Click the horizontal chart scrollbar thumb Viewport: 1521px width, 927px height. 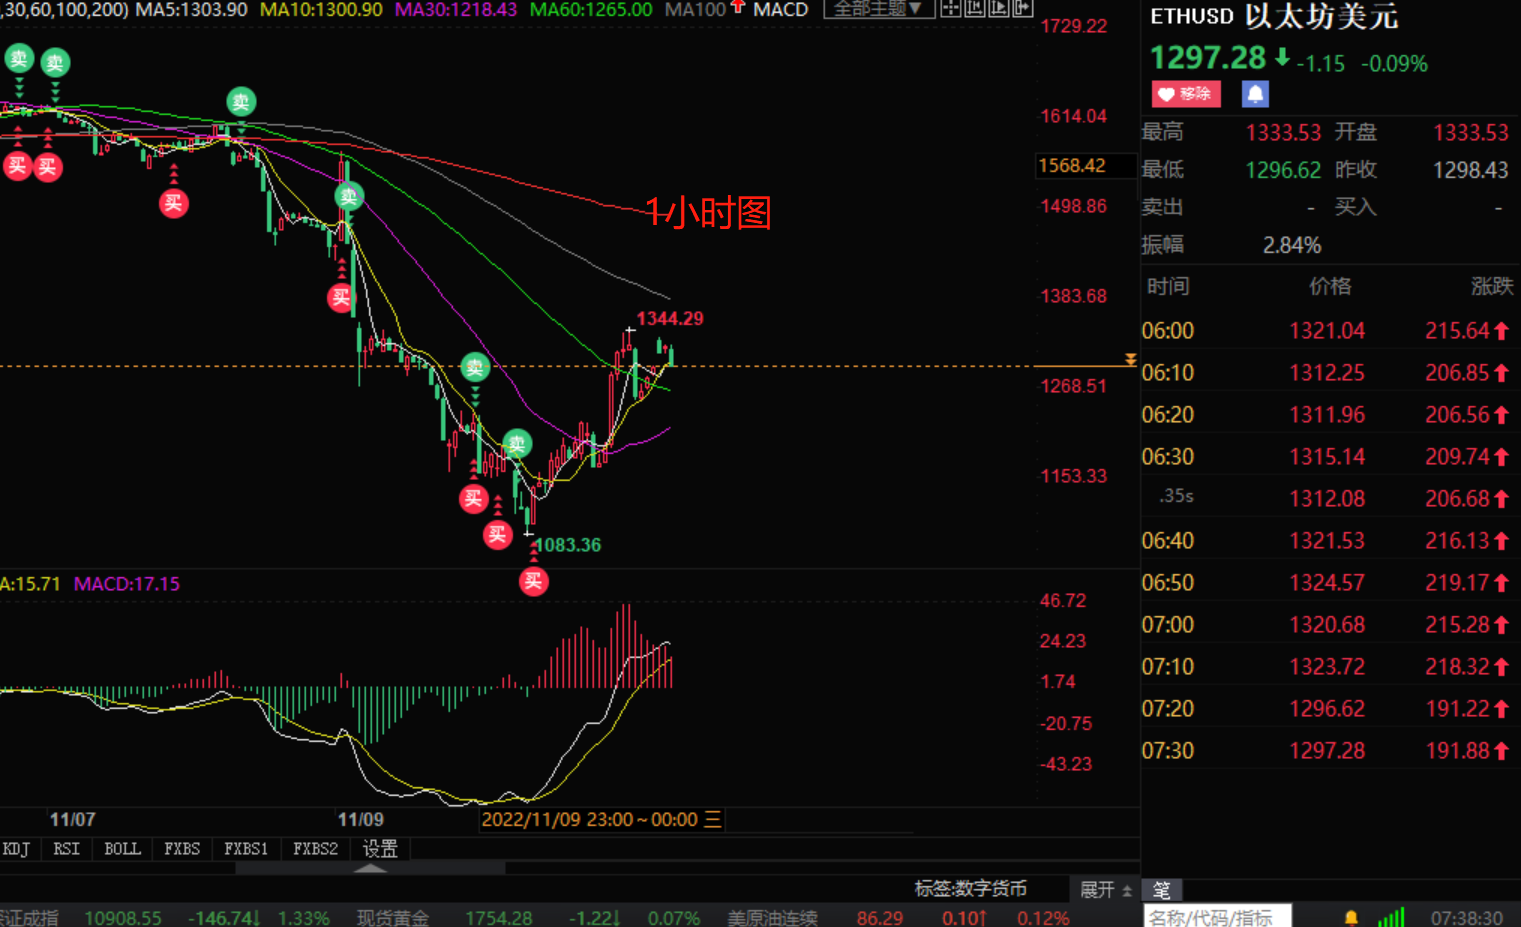[370, 868]
